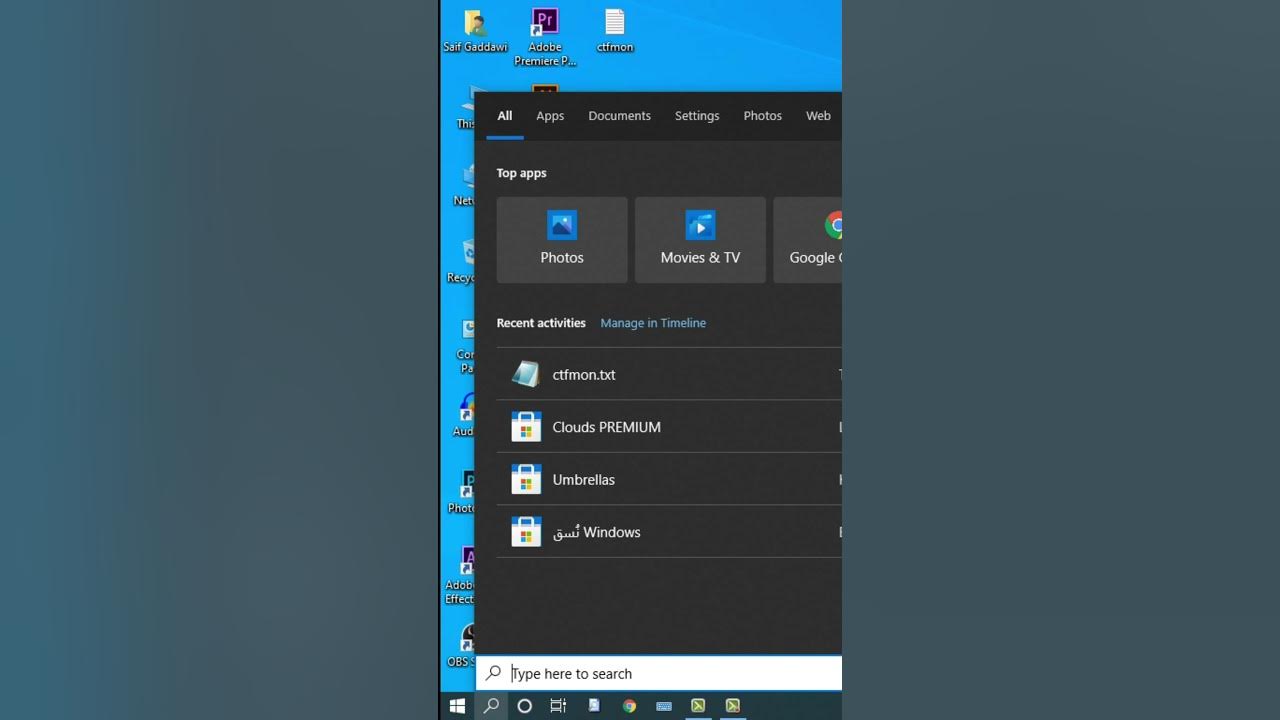Launch Cortana from the taskbar circle icon
The height and width of the screenshot is (720, 1280).
pos(524,705)
